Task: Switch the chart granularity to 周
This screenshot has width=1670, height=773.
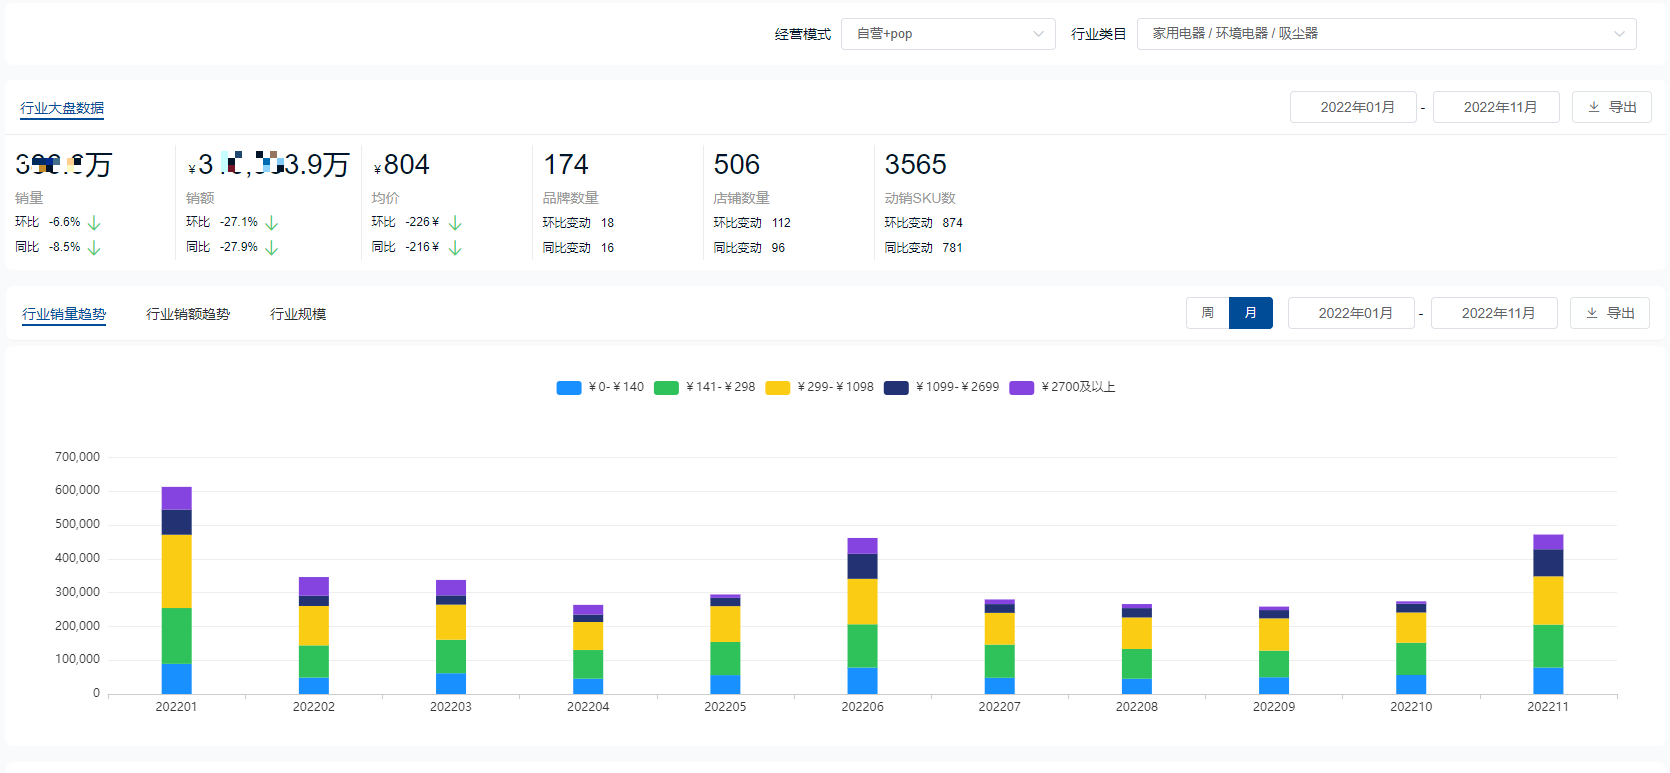Action: [x=1207, y=313]
